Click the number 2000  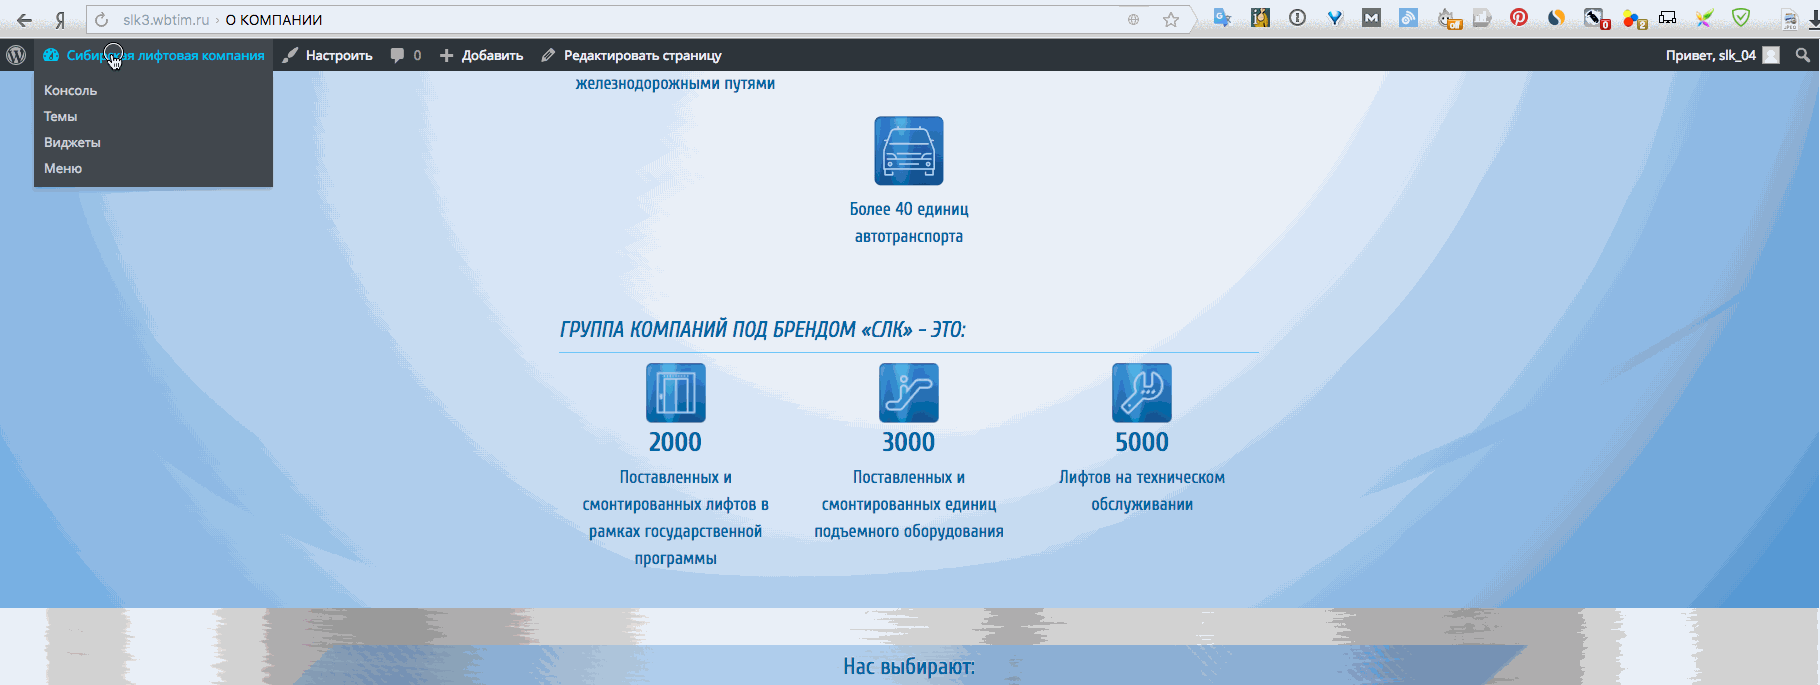(676, 442)
